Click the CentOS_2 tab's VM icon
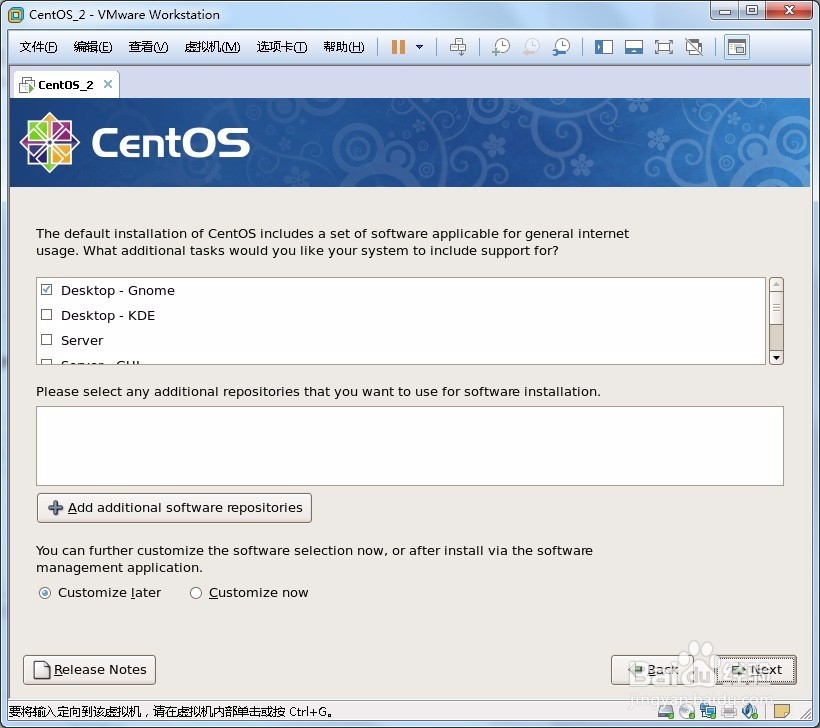Image resolution: width=820 pixels, height=728 pixels. tap(27, 85)
